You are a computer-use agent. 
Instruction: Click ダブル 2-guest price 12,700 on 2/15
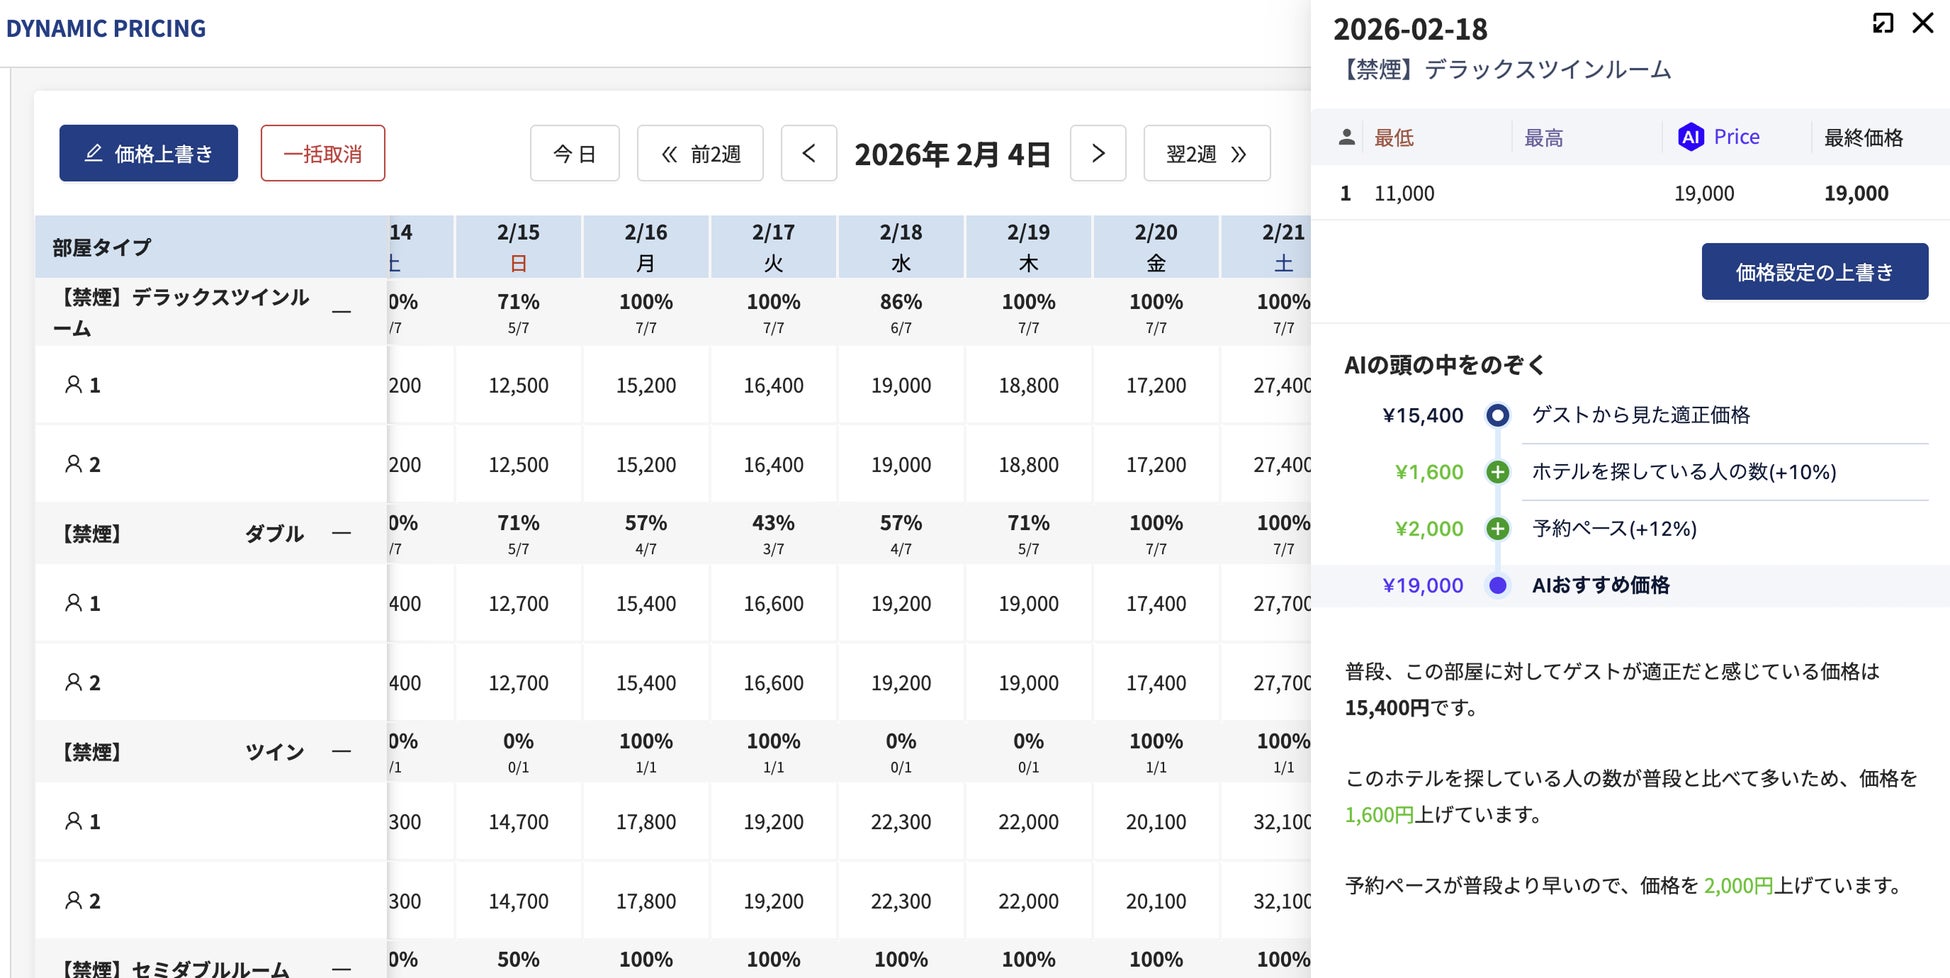518,683
